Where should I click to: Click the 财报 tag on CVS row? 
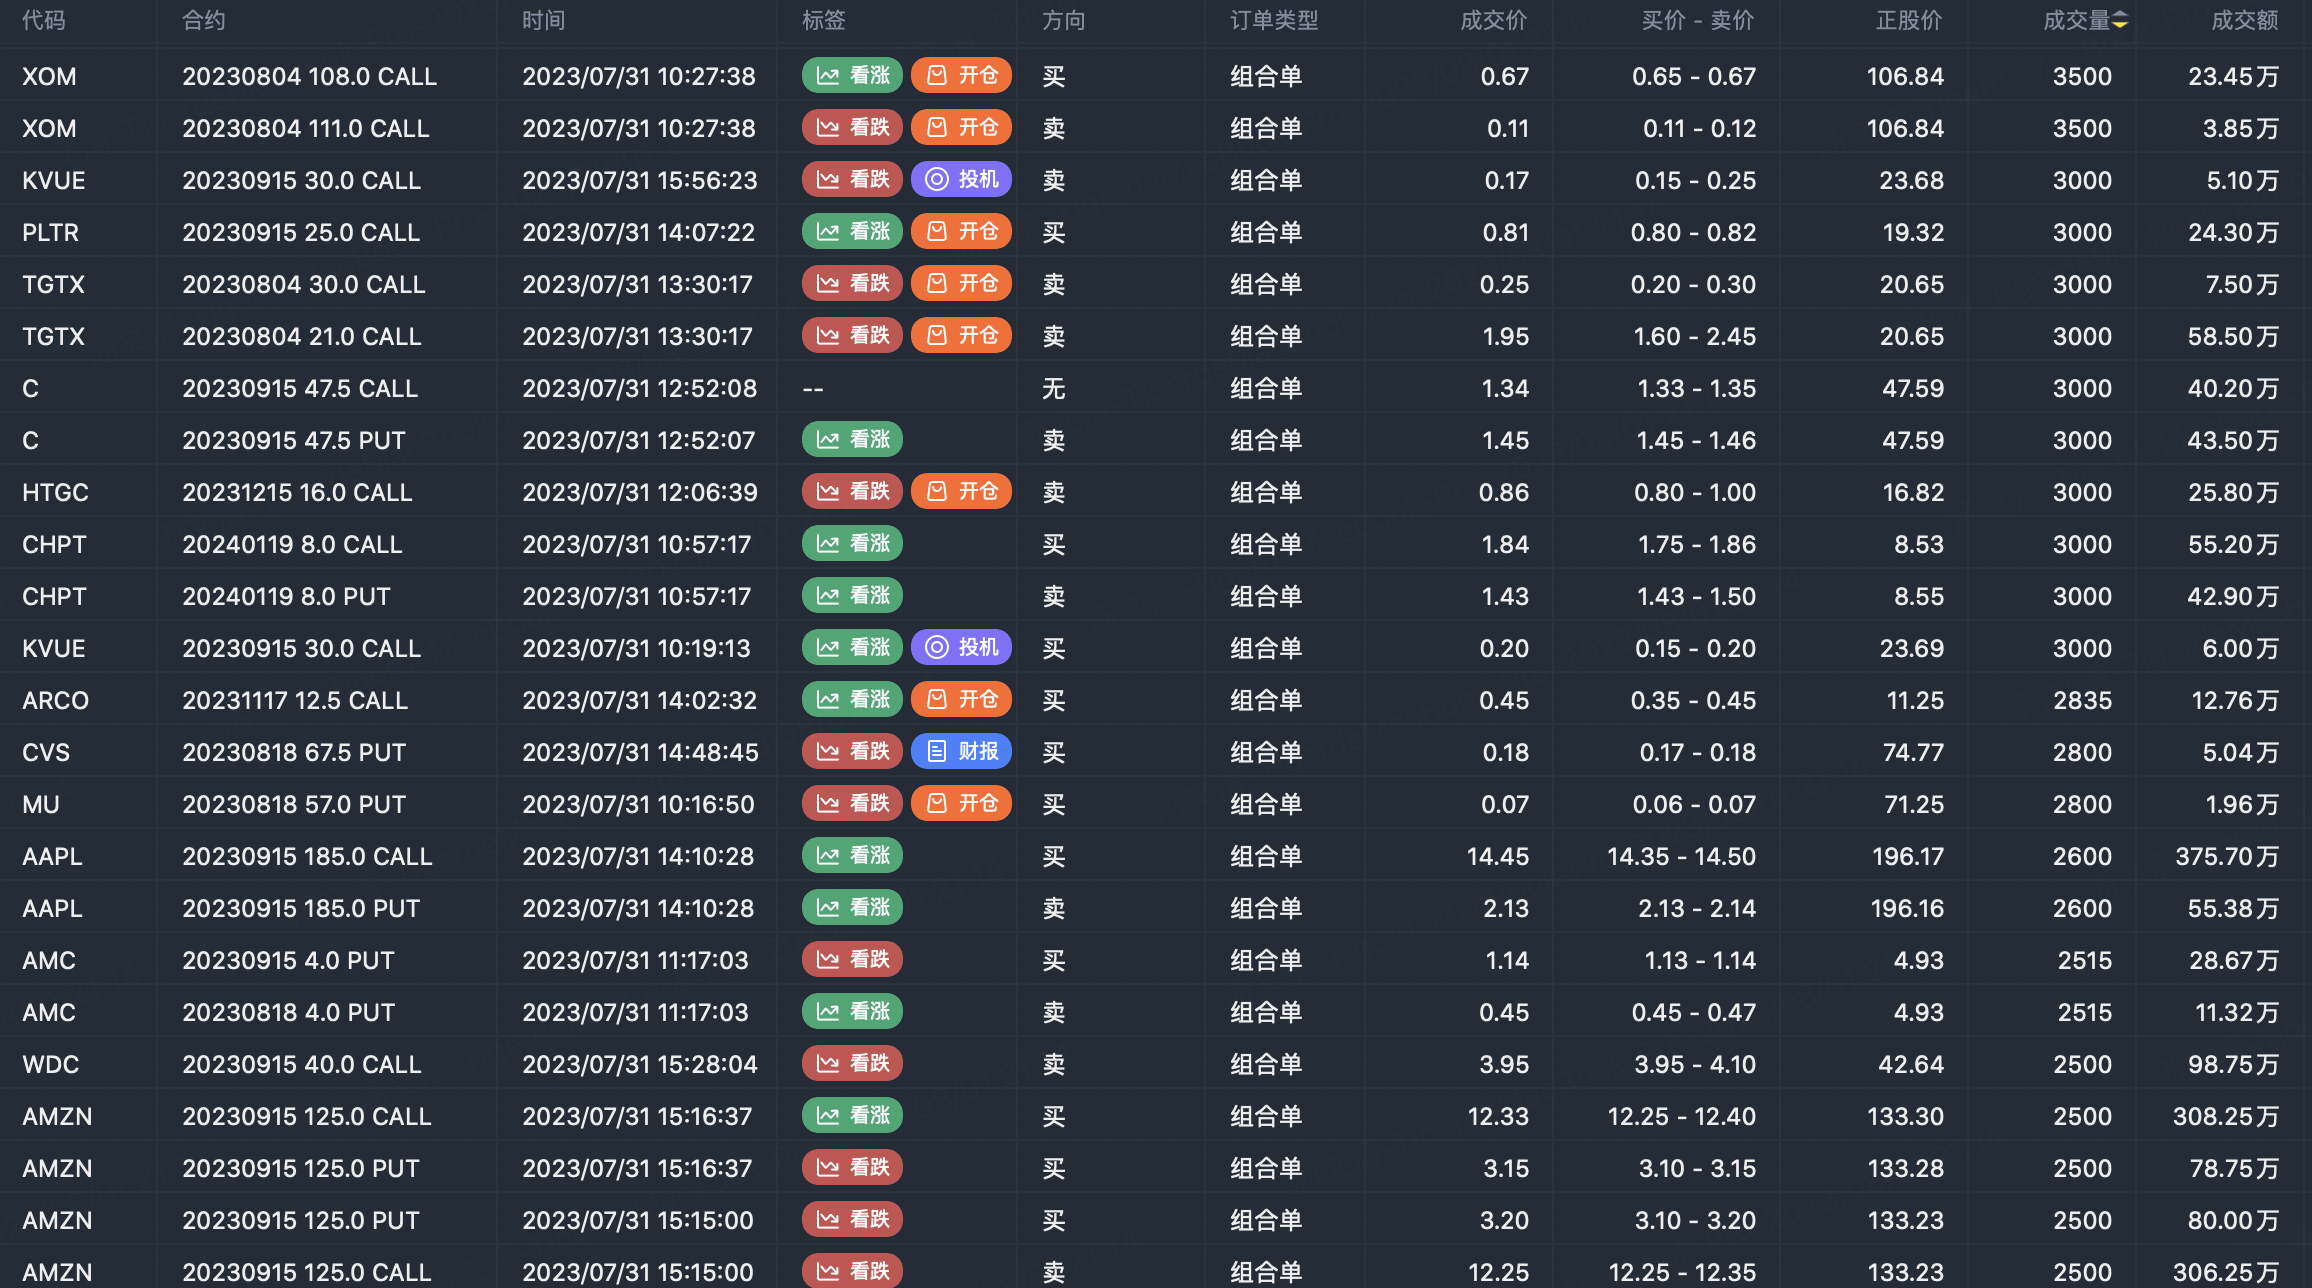961,752
